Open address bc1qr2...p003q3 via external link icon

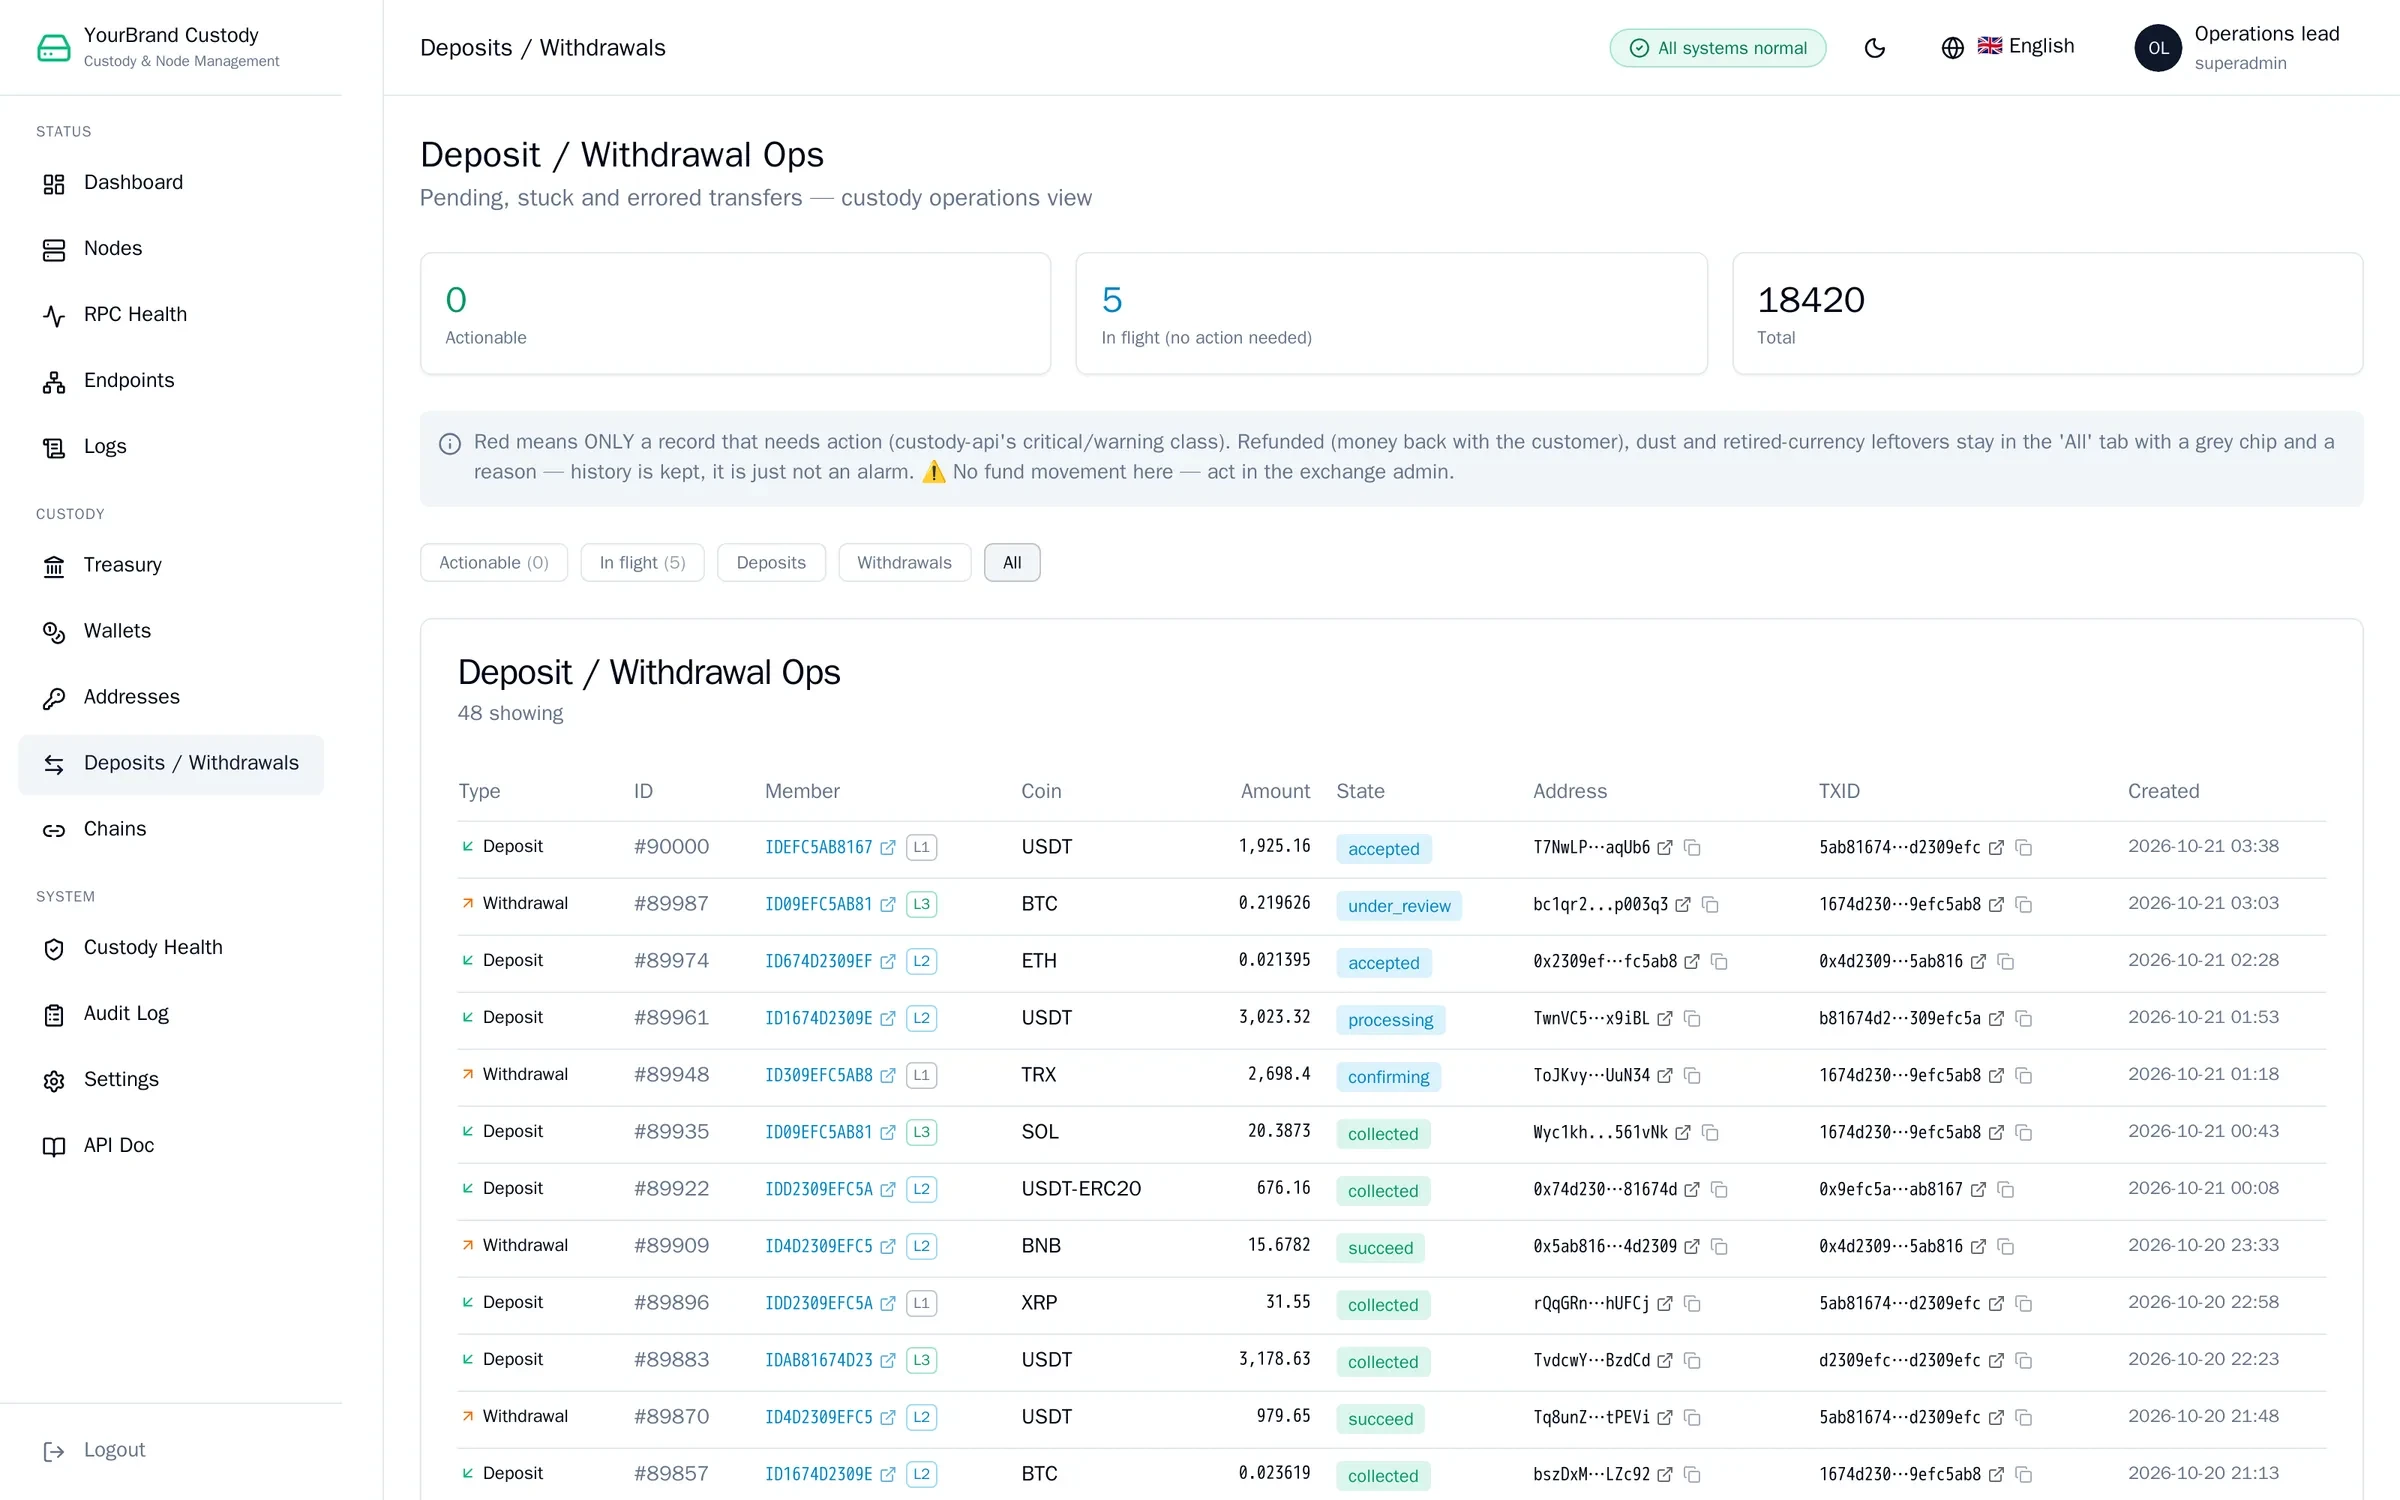[1683, 904]
